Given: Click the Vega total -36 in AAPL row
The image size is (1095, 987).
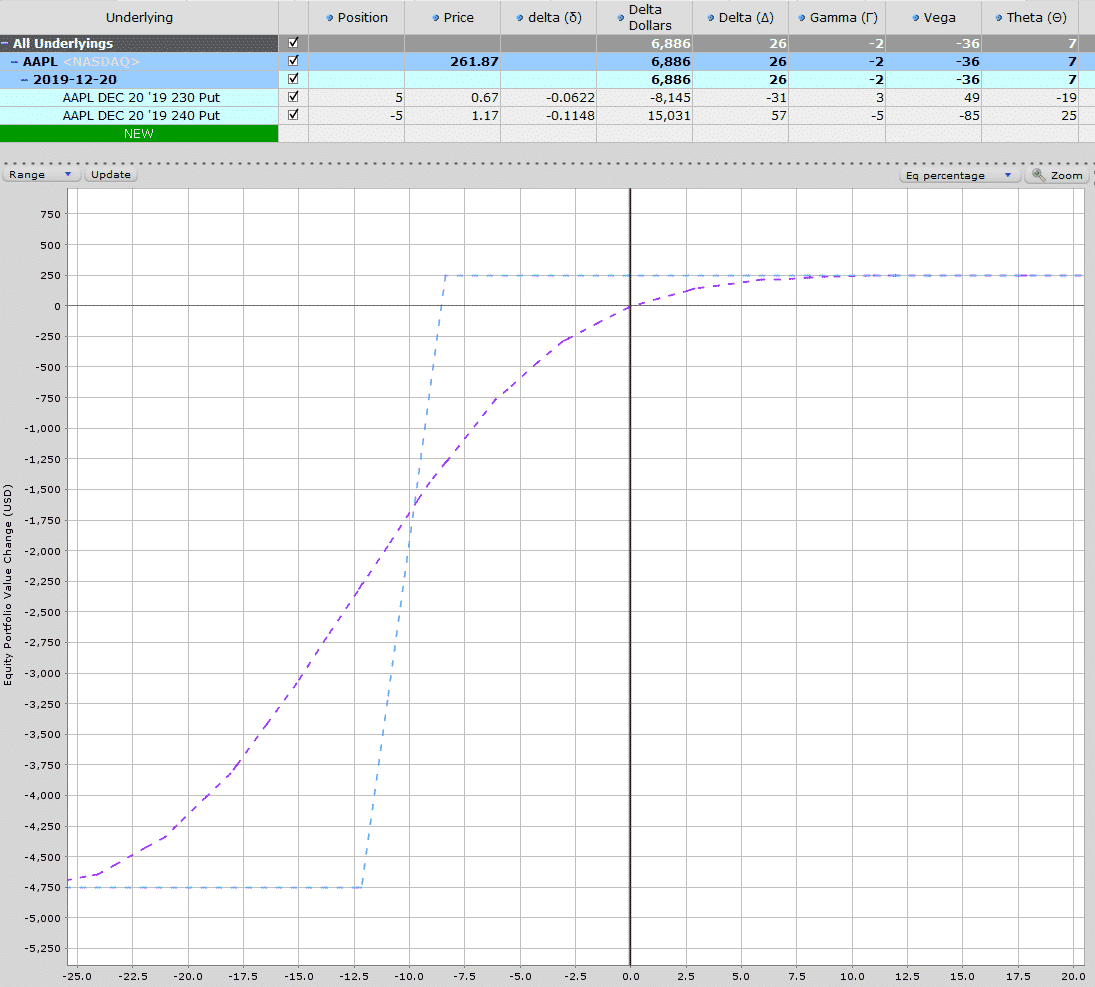Looking at the screenshot, I should (x=968, y=61).
